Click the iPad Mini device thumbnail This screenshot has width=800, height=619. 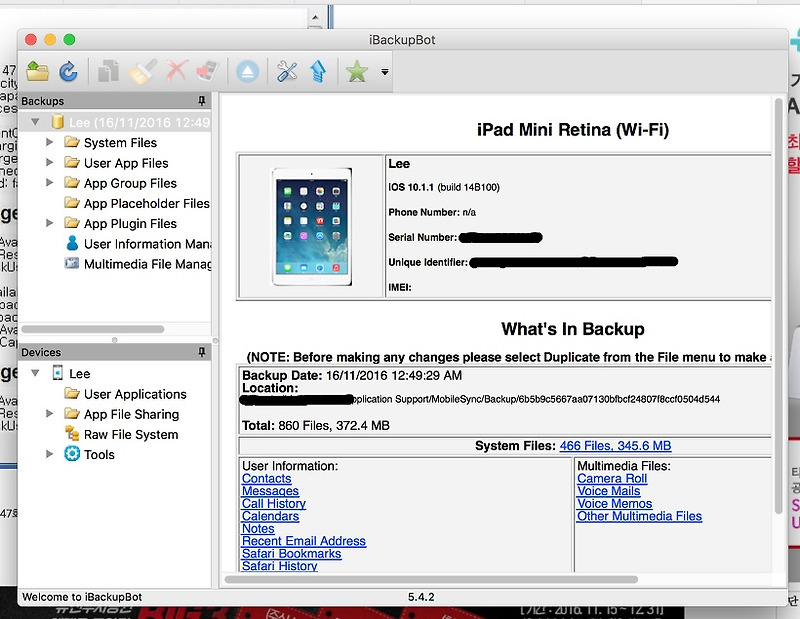pos(312,226)
